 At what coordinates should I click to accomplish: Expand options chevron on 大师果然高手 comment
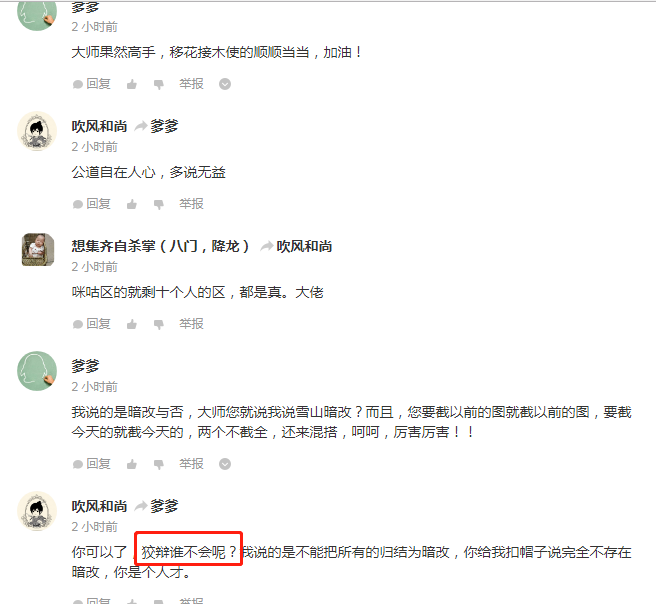pyautogui.click(x=225, y=84)
